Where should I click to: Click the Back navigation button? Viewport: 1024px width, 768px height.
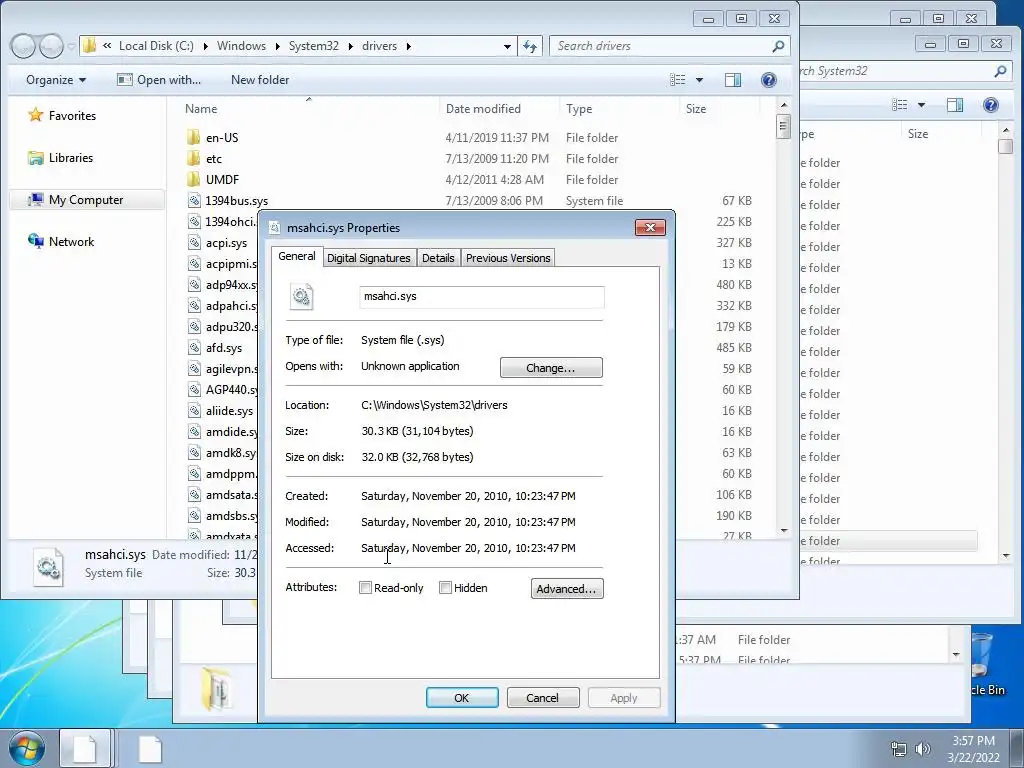point(23,46)
